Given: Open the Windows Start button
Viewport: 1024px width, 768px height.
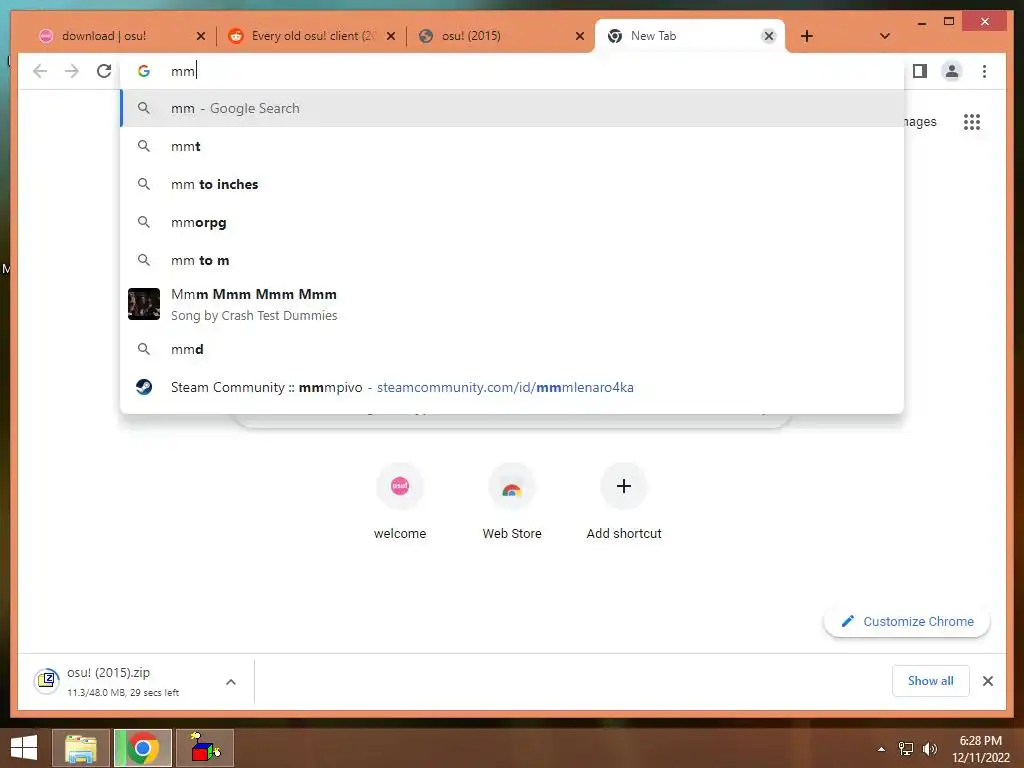Looking at the screenshot, I should pos(24,748).
